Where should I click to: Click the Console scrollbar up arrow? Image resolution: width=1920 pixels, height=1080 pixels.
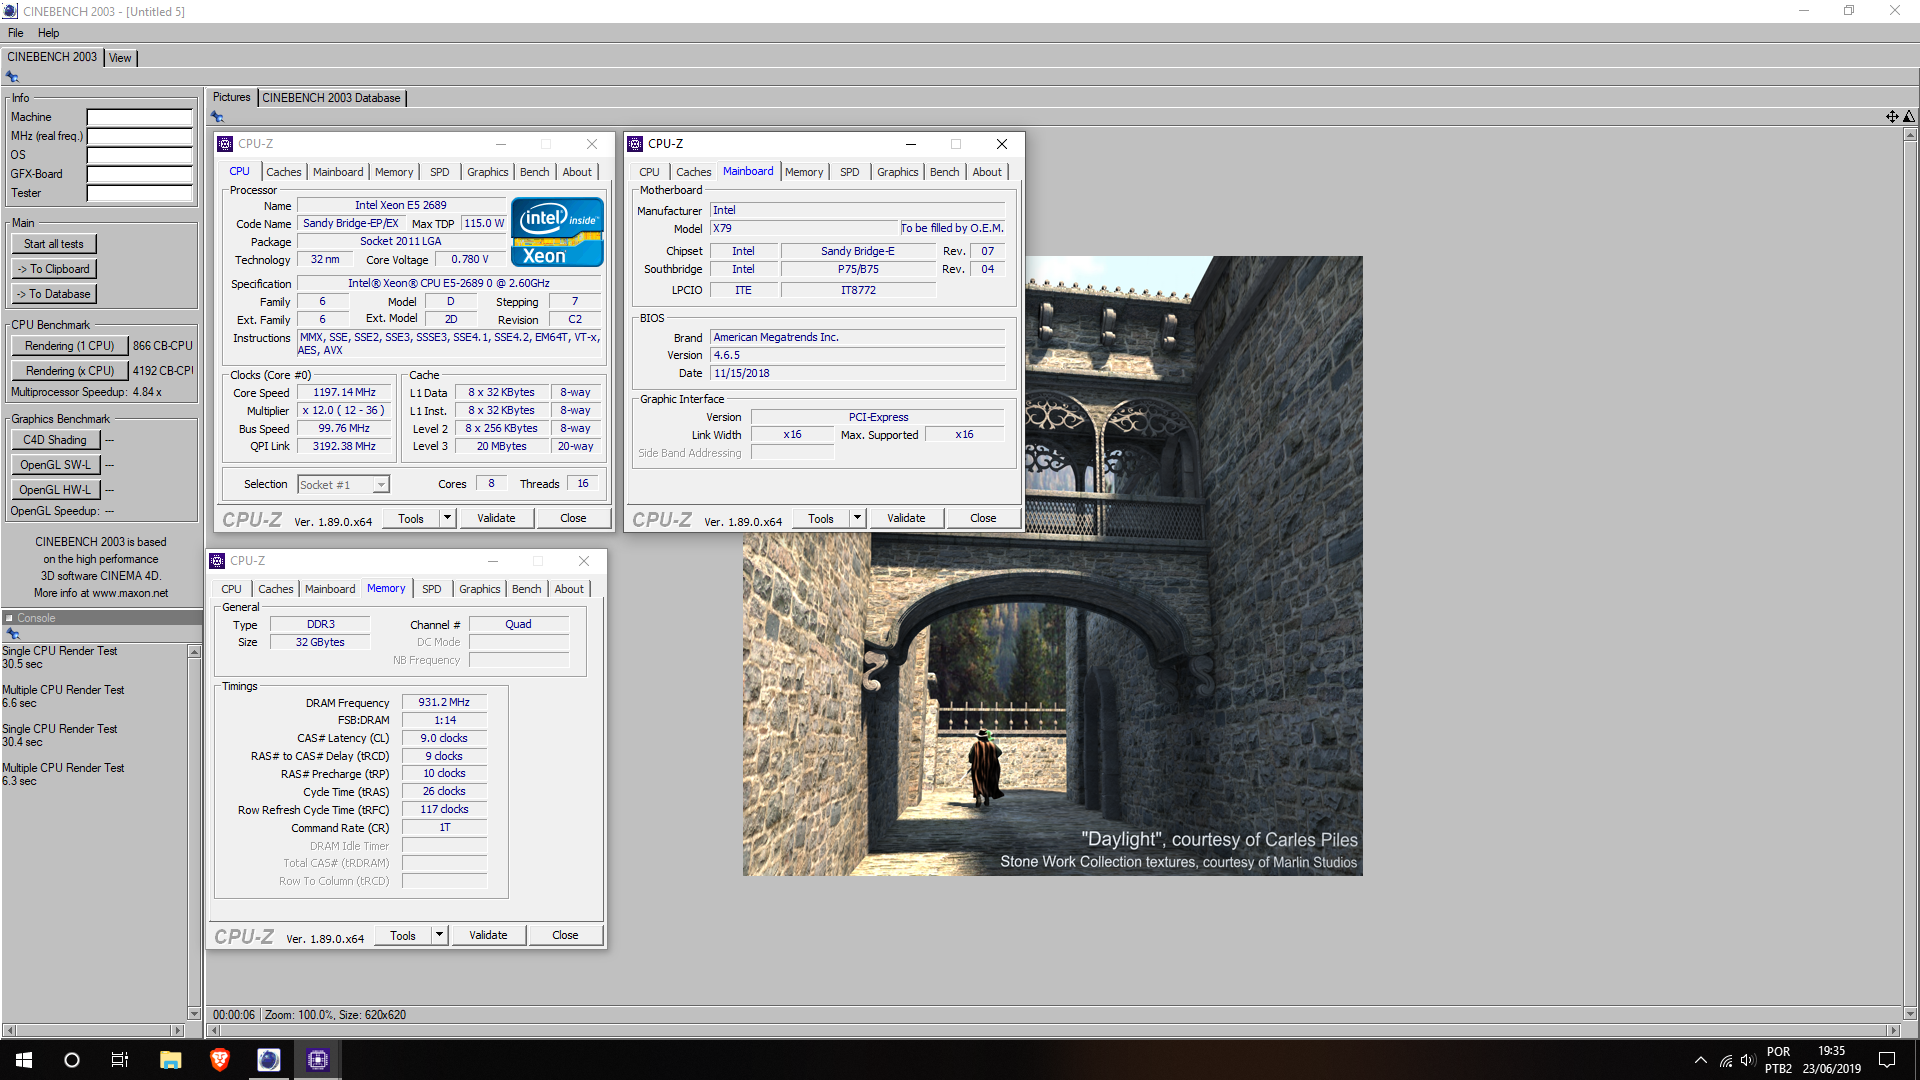(x=194, y=651)
